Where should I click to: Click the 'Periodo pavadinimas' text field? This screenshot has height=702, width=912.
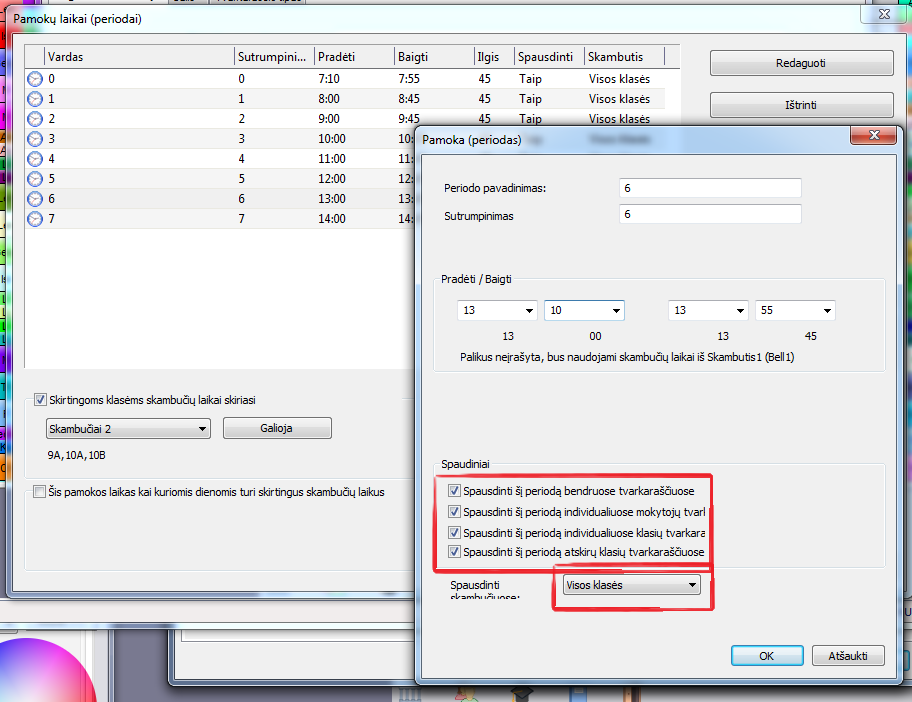coord(710,188)
